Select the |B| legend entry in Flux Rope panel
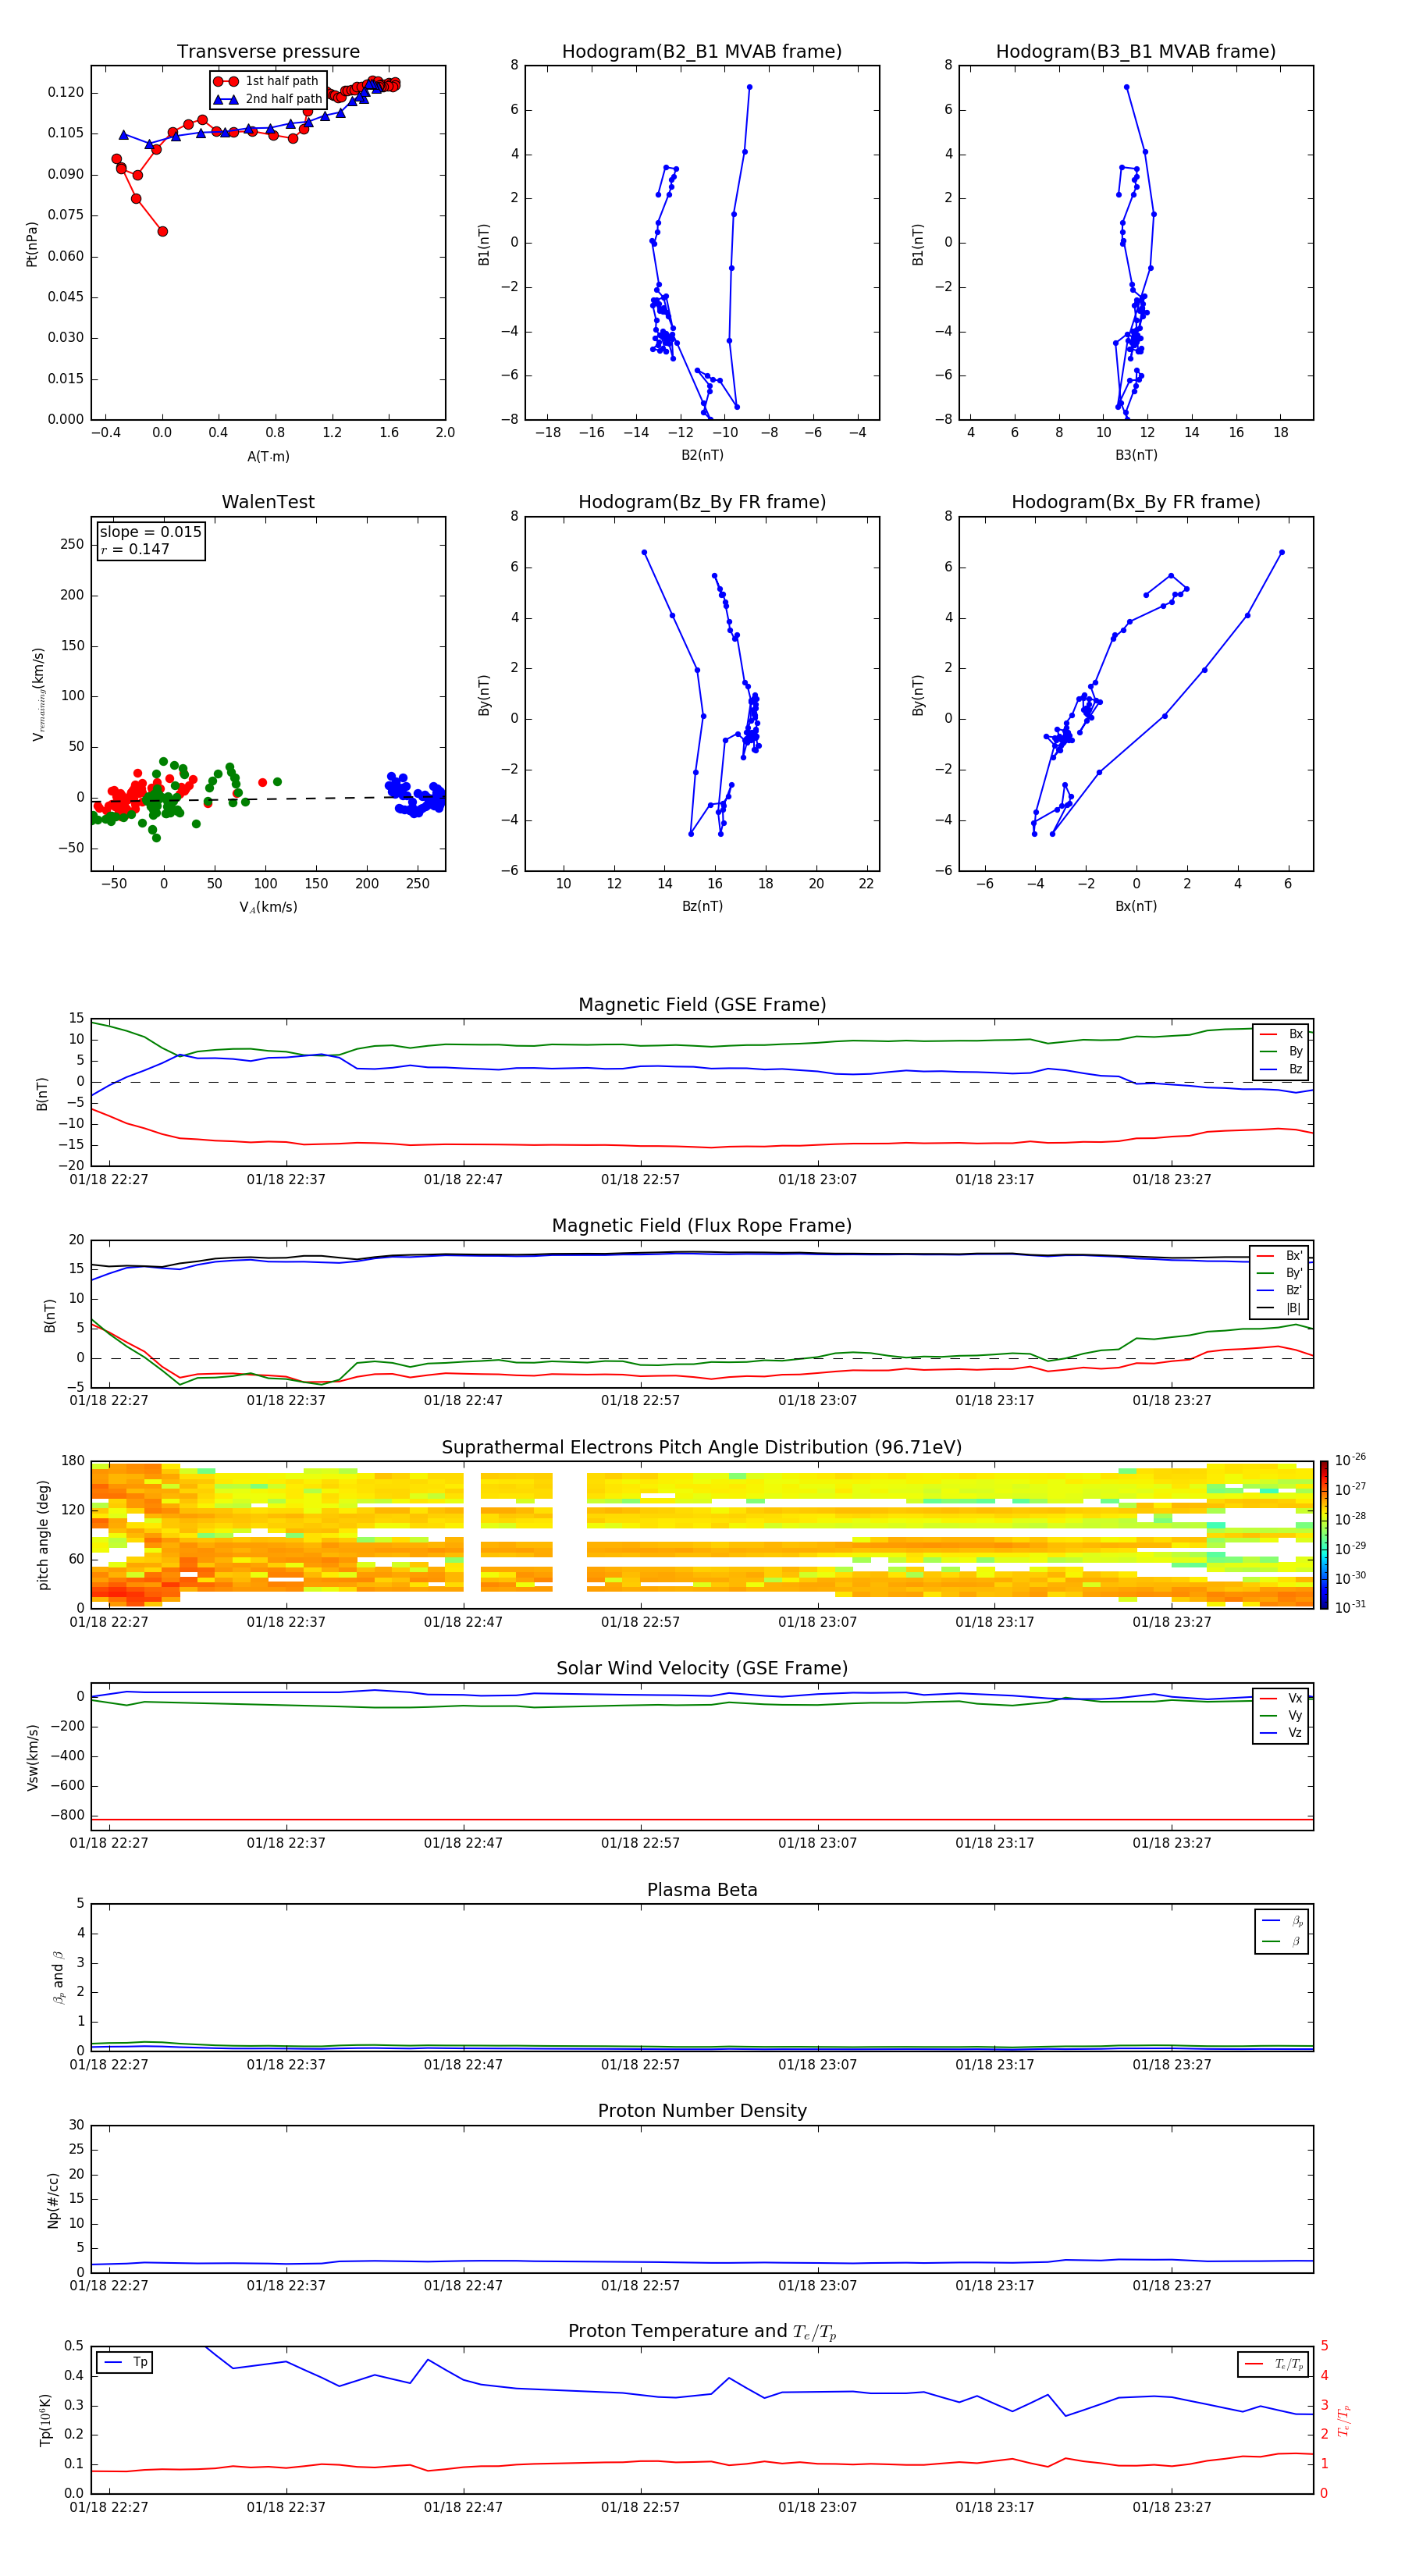The height and width of the screenshot is (2576, 1405). tap(1279, 1308)
